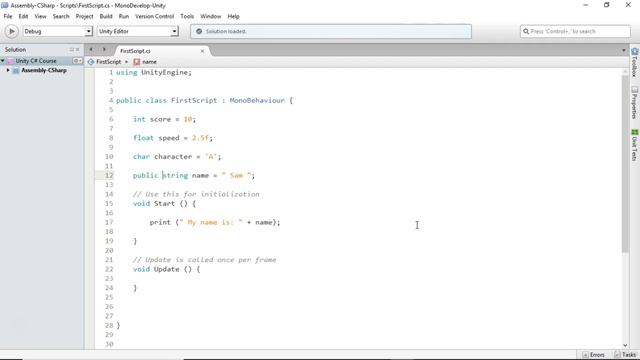Viewport: 640px width, 360px height.
Task: Click the 'Use this for initialization' comment
Action: [x=196, y=194]
